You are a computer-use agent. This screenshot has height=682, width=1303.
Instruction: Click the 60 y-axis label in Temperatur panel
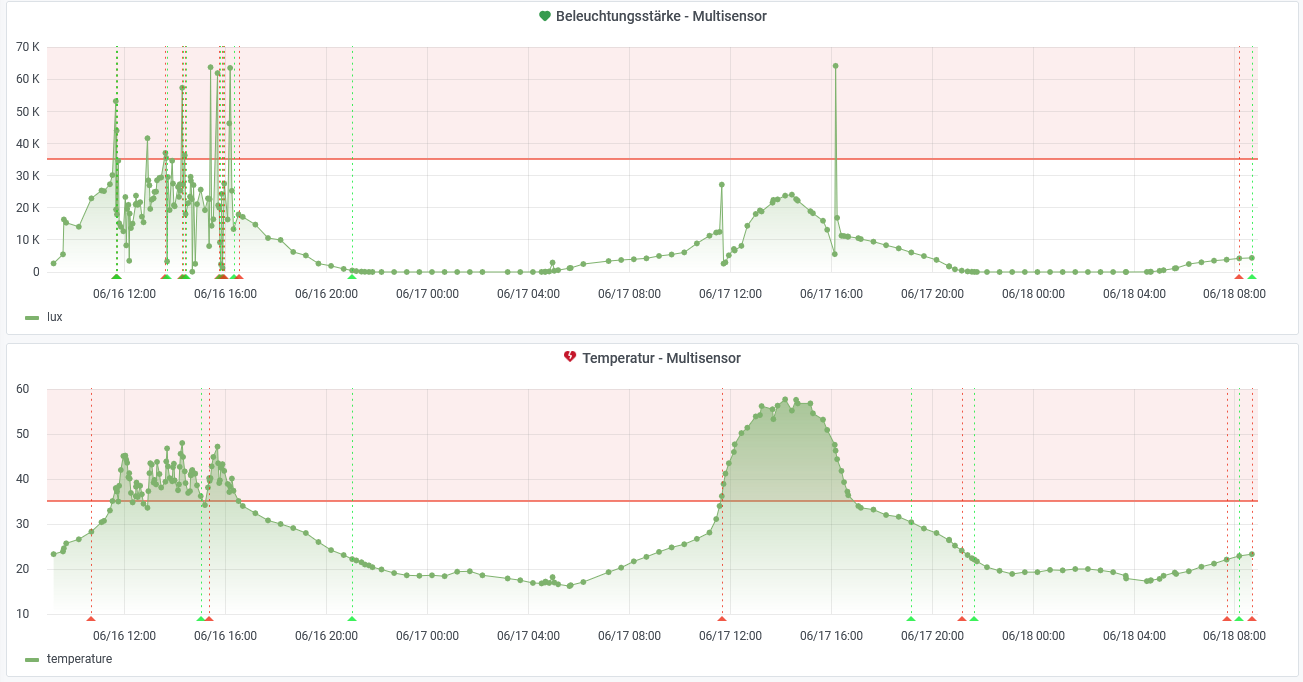pos(22,389)
